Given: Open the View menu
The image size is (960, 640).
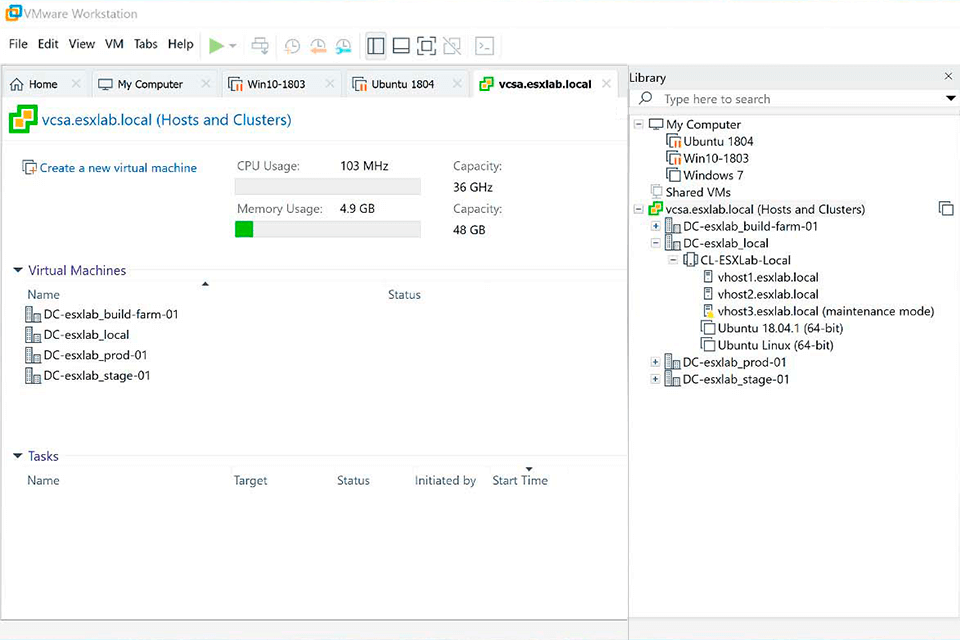Looking at the screenshot, I should pos(81,44).
